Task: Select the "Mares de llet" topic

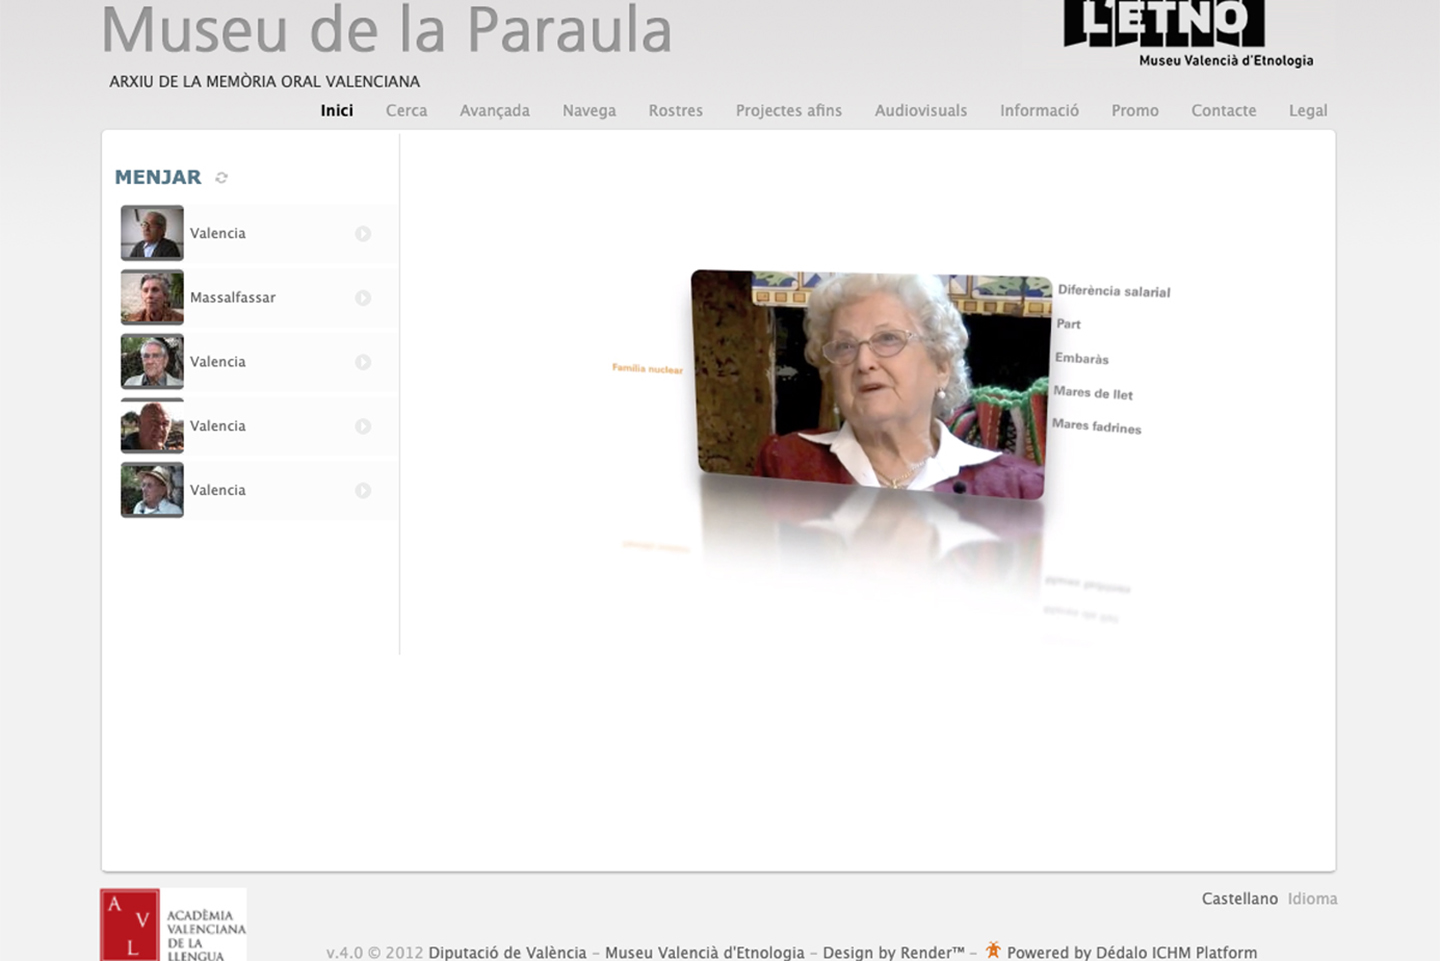Action: (x=1092, y=393)
